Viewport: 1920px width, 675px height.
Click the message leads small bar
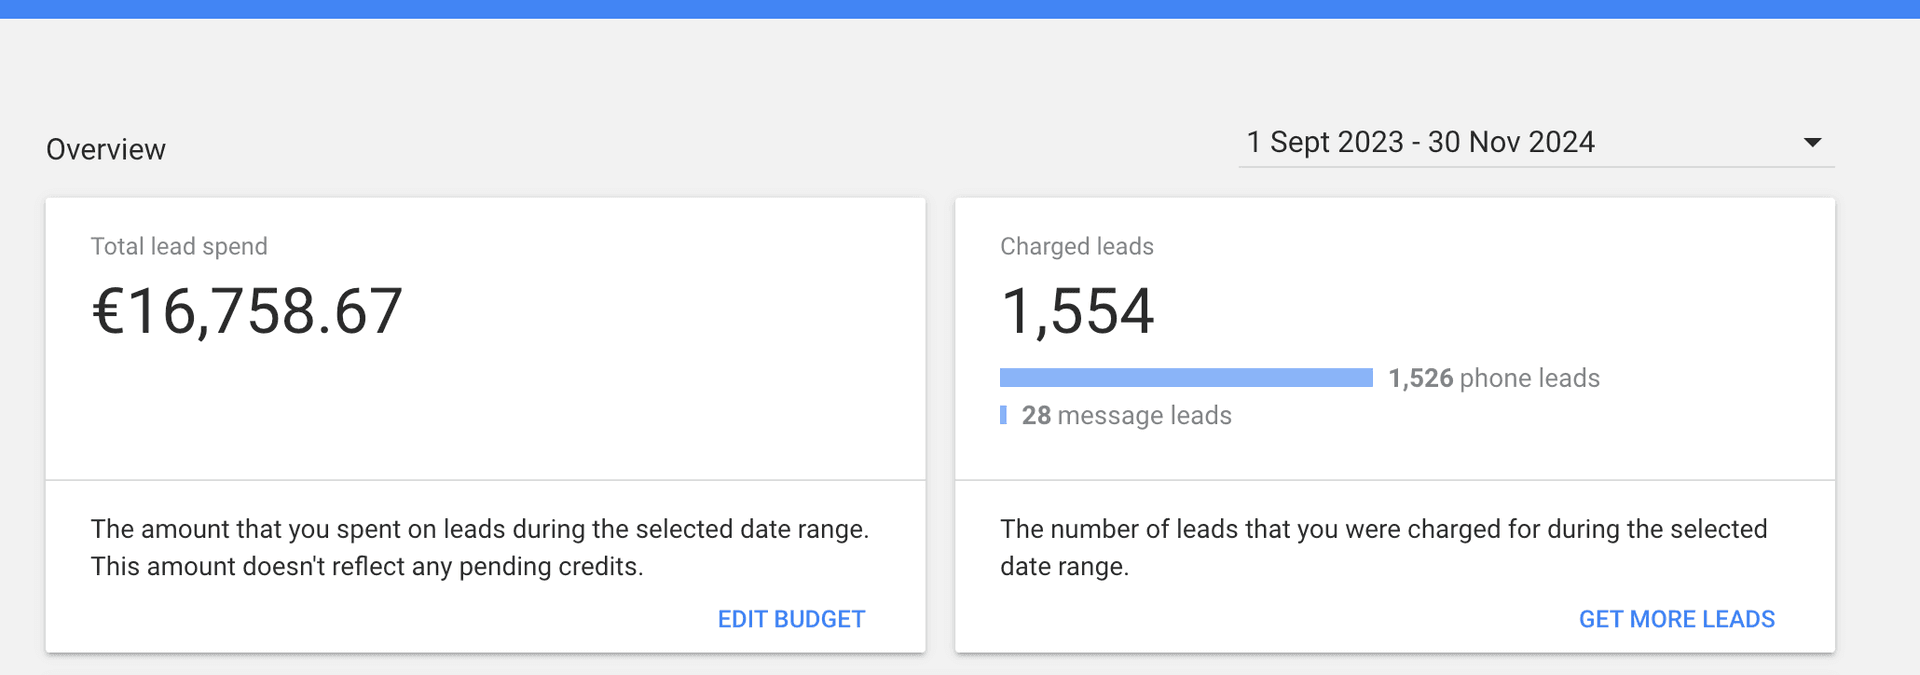tap(1003, 415)
